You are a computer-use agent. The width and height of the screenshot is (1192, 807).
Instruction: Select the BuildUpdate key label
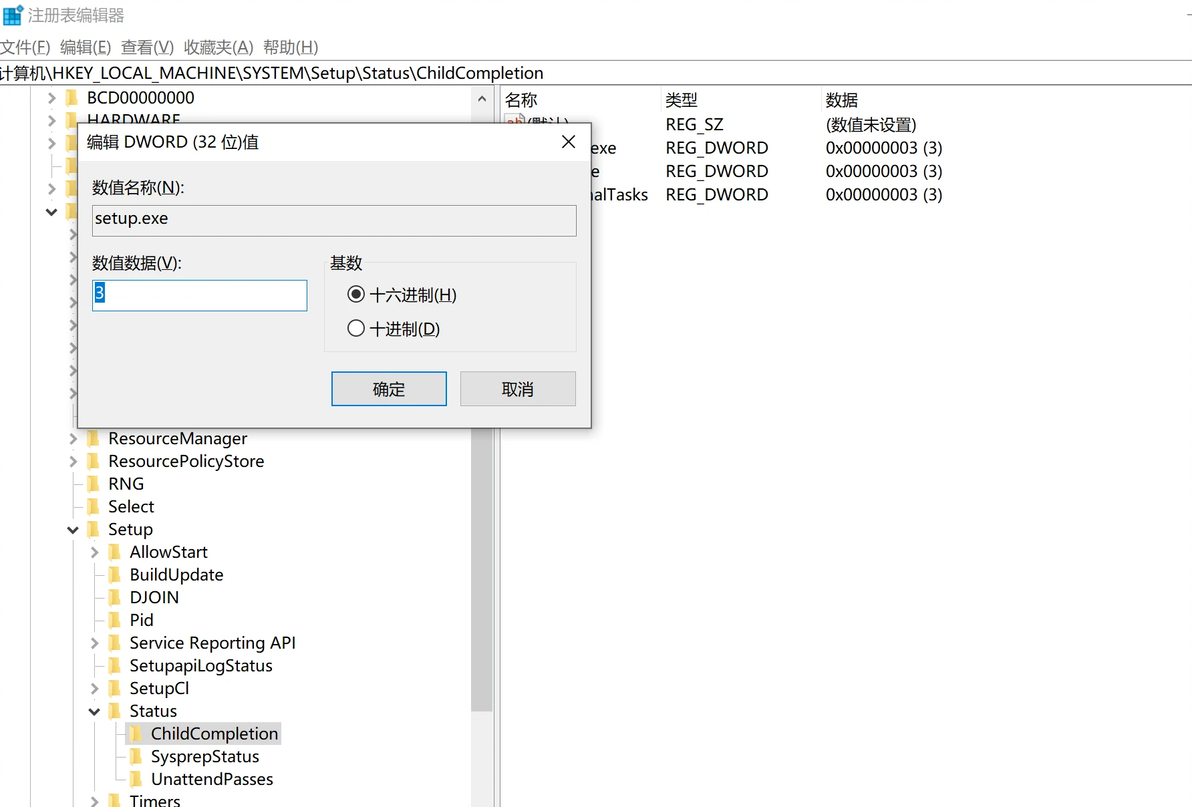pyautogui.click(x=176, y=574)
